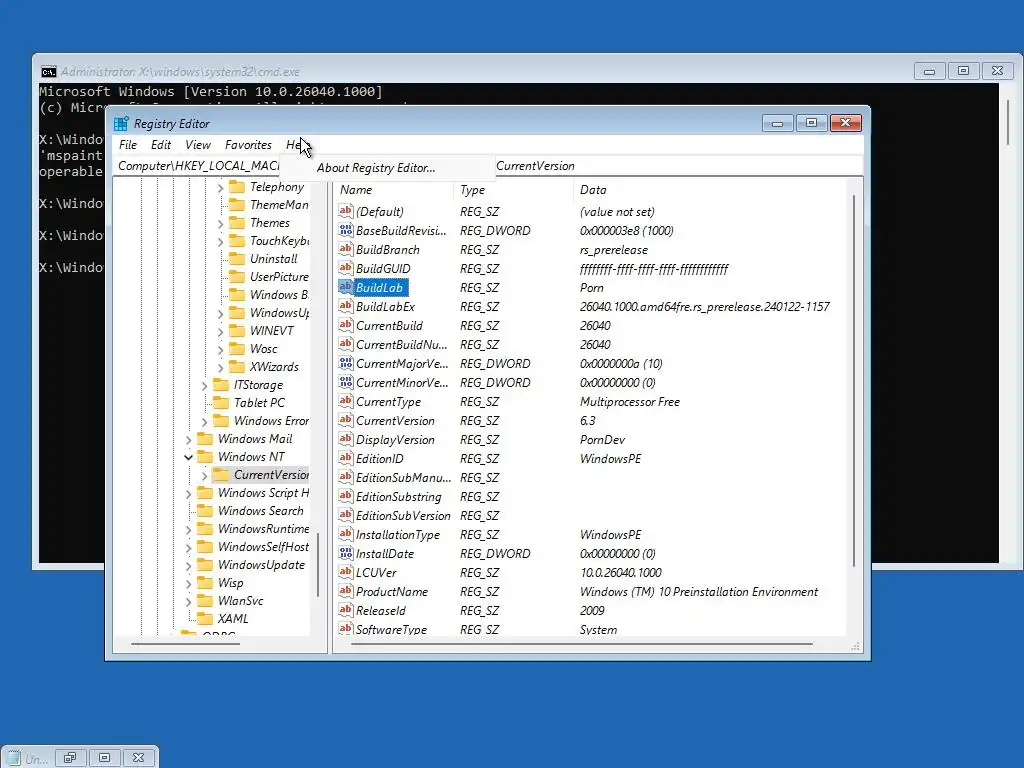Screen dimensions: 1024x768
Task: Maximize the minimized window at bottom left
Action: (x=104, y=758)
